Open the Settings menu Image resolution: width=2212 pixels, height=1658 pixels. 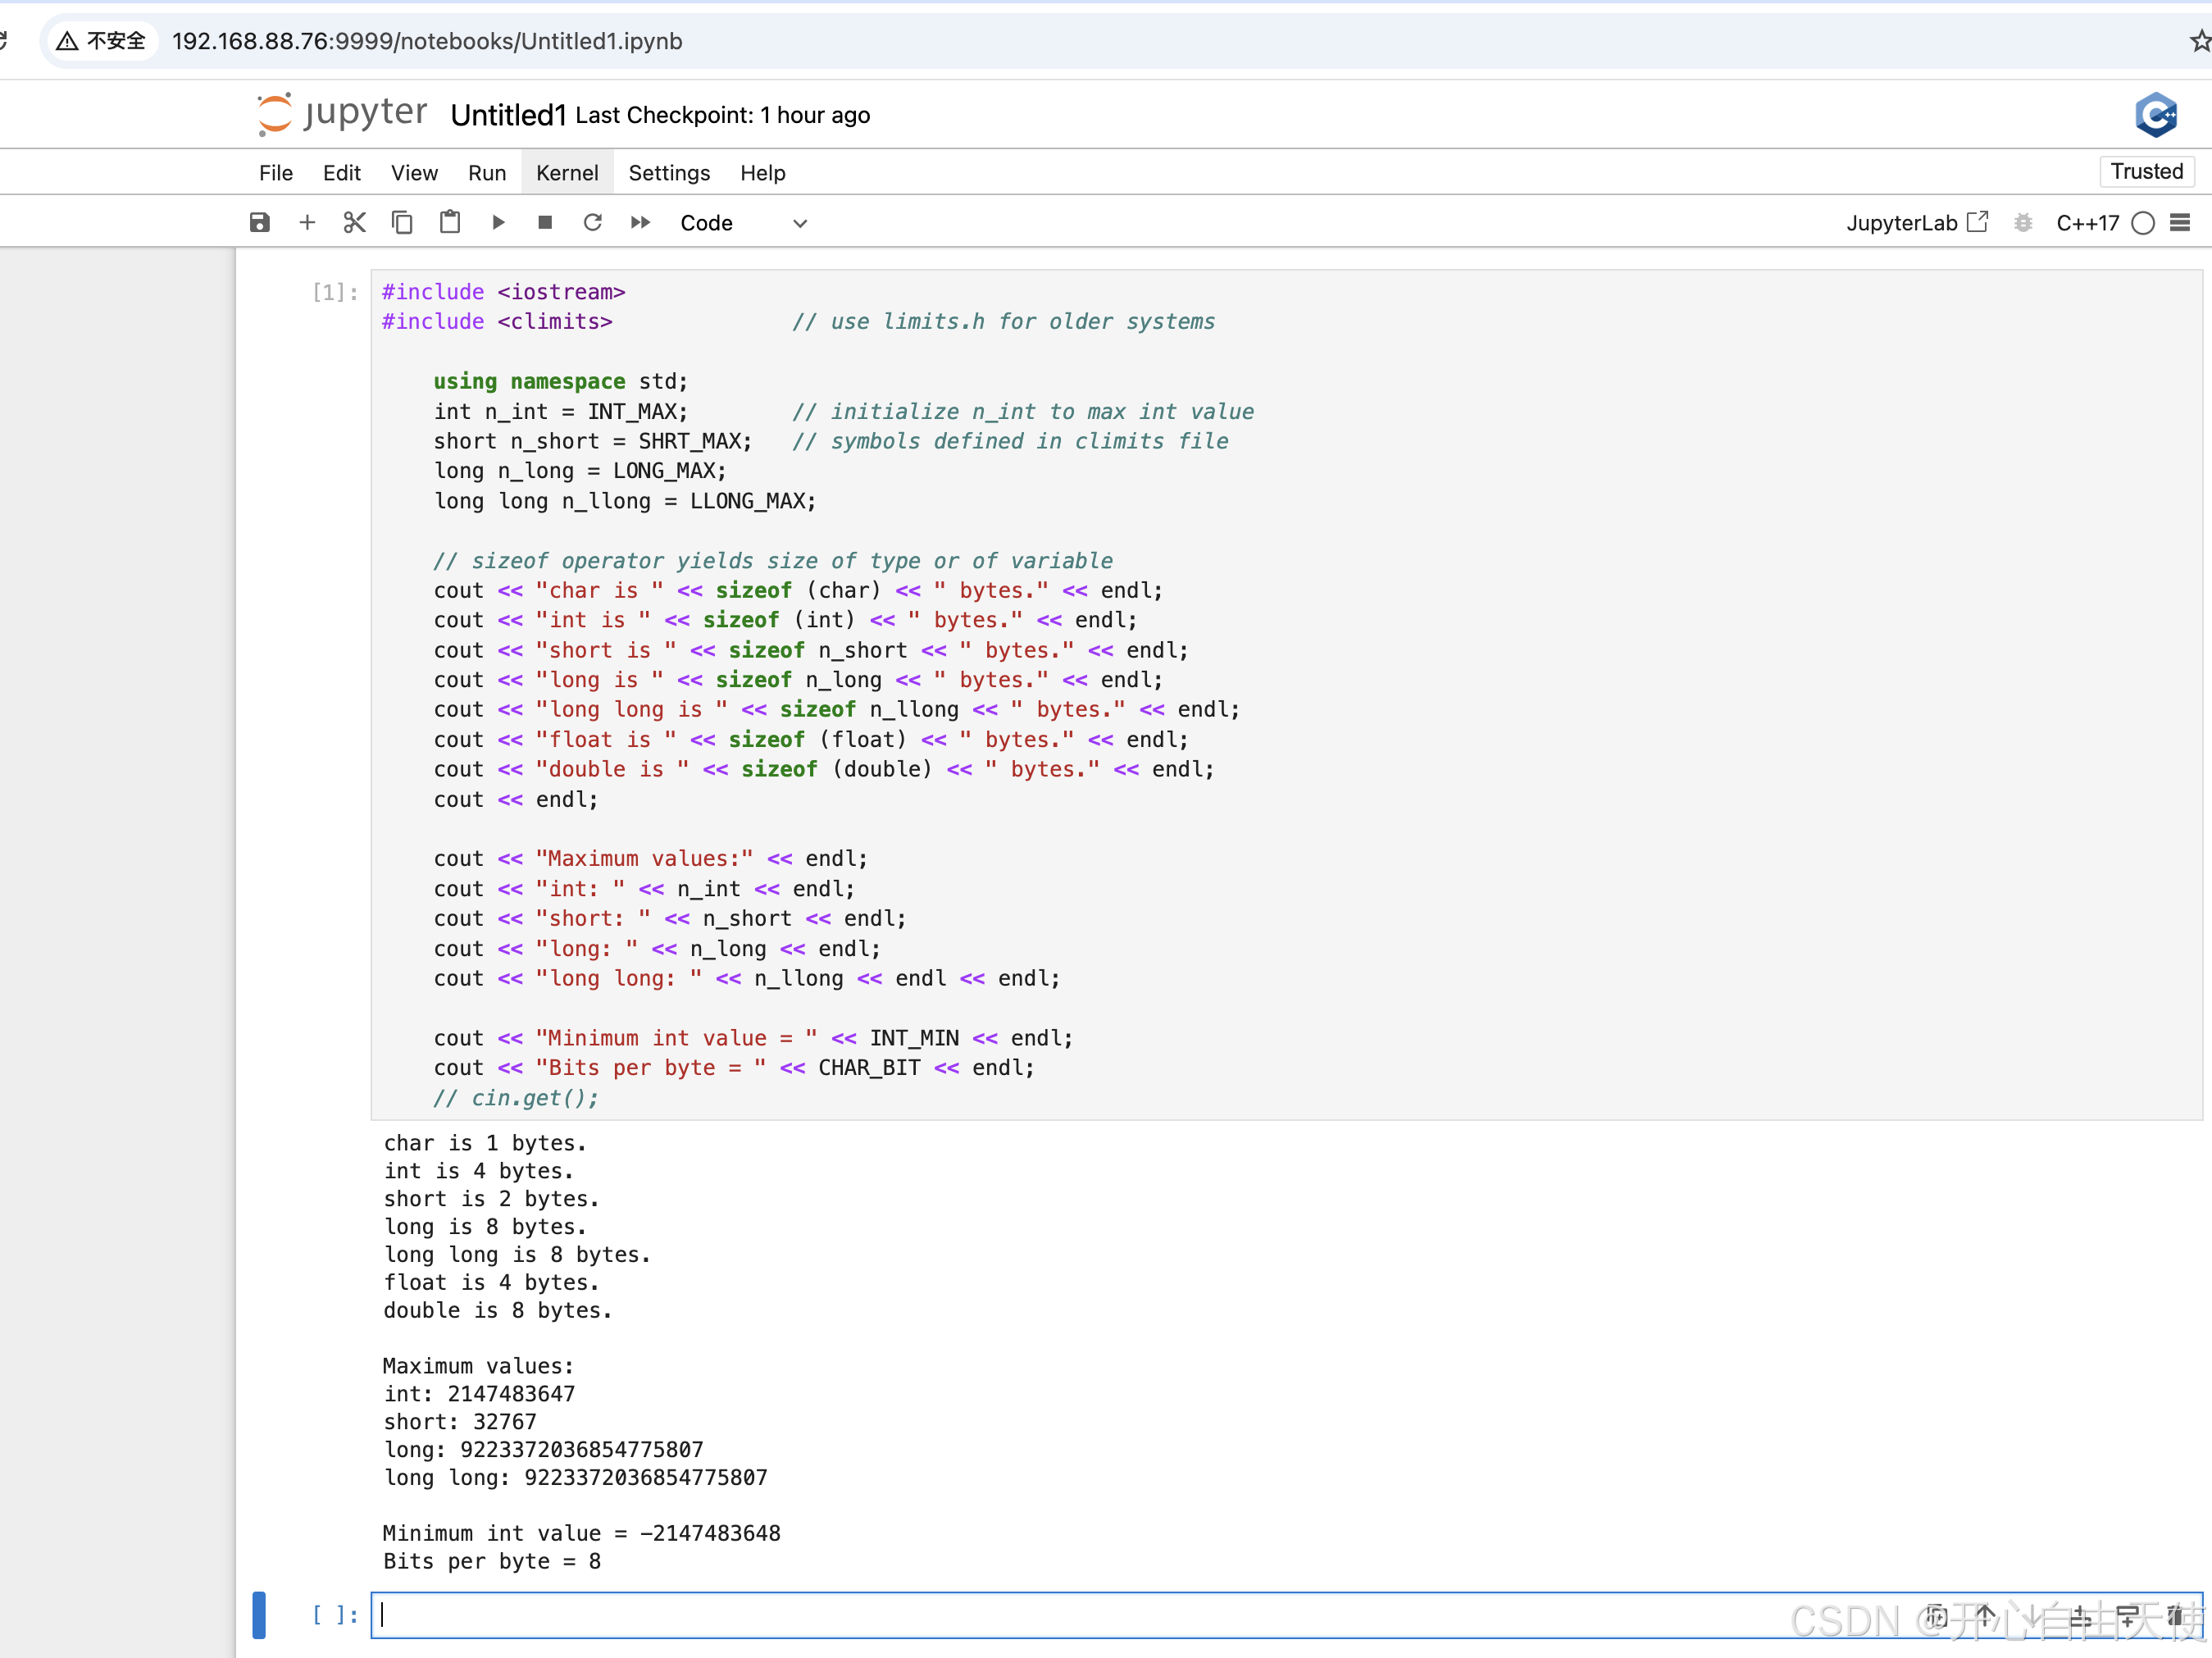[669, 173]
